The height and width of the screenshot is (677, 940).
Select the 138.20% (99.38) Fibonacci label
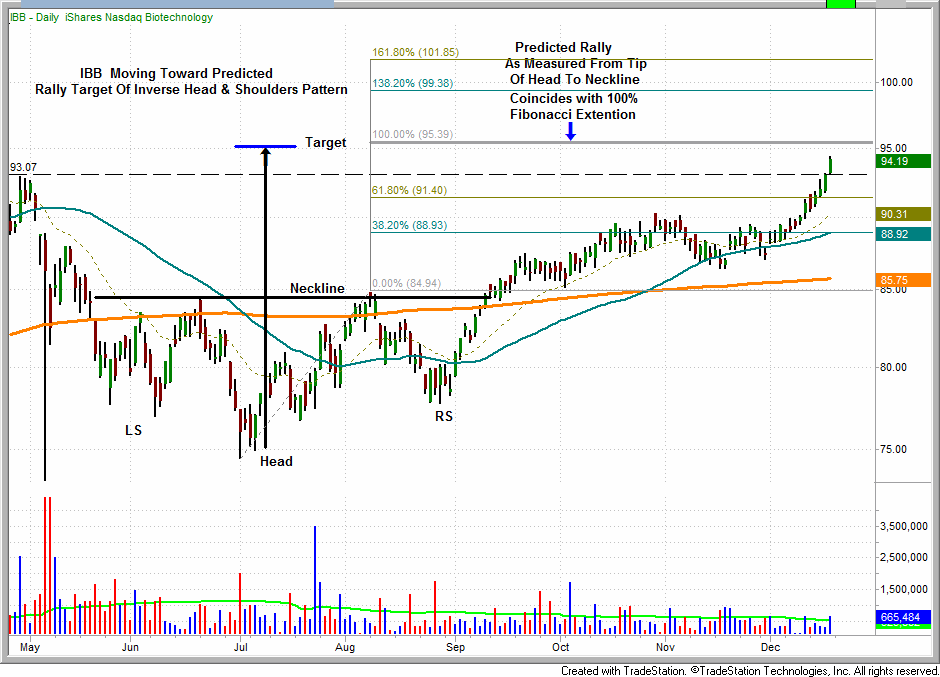412,83
